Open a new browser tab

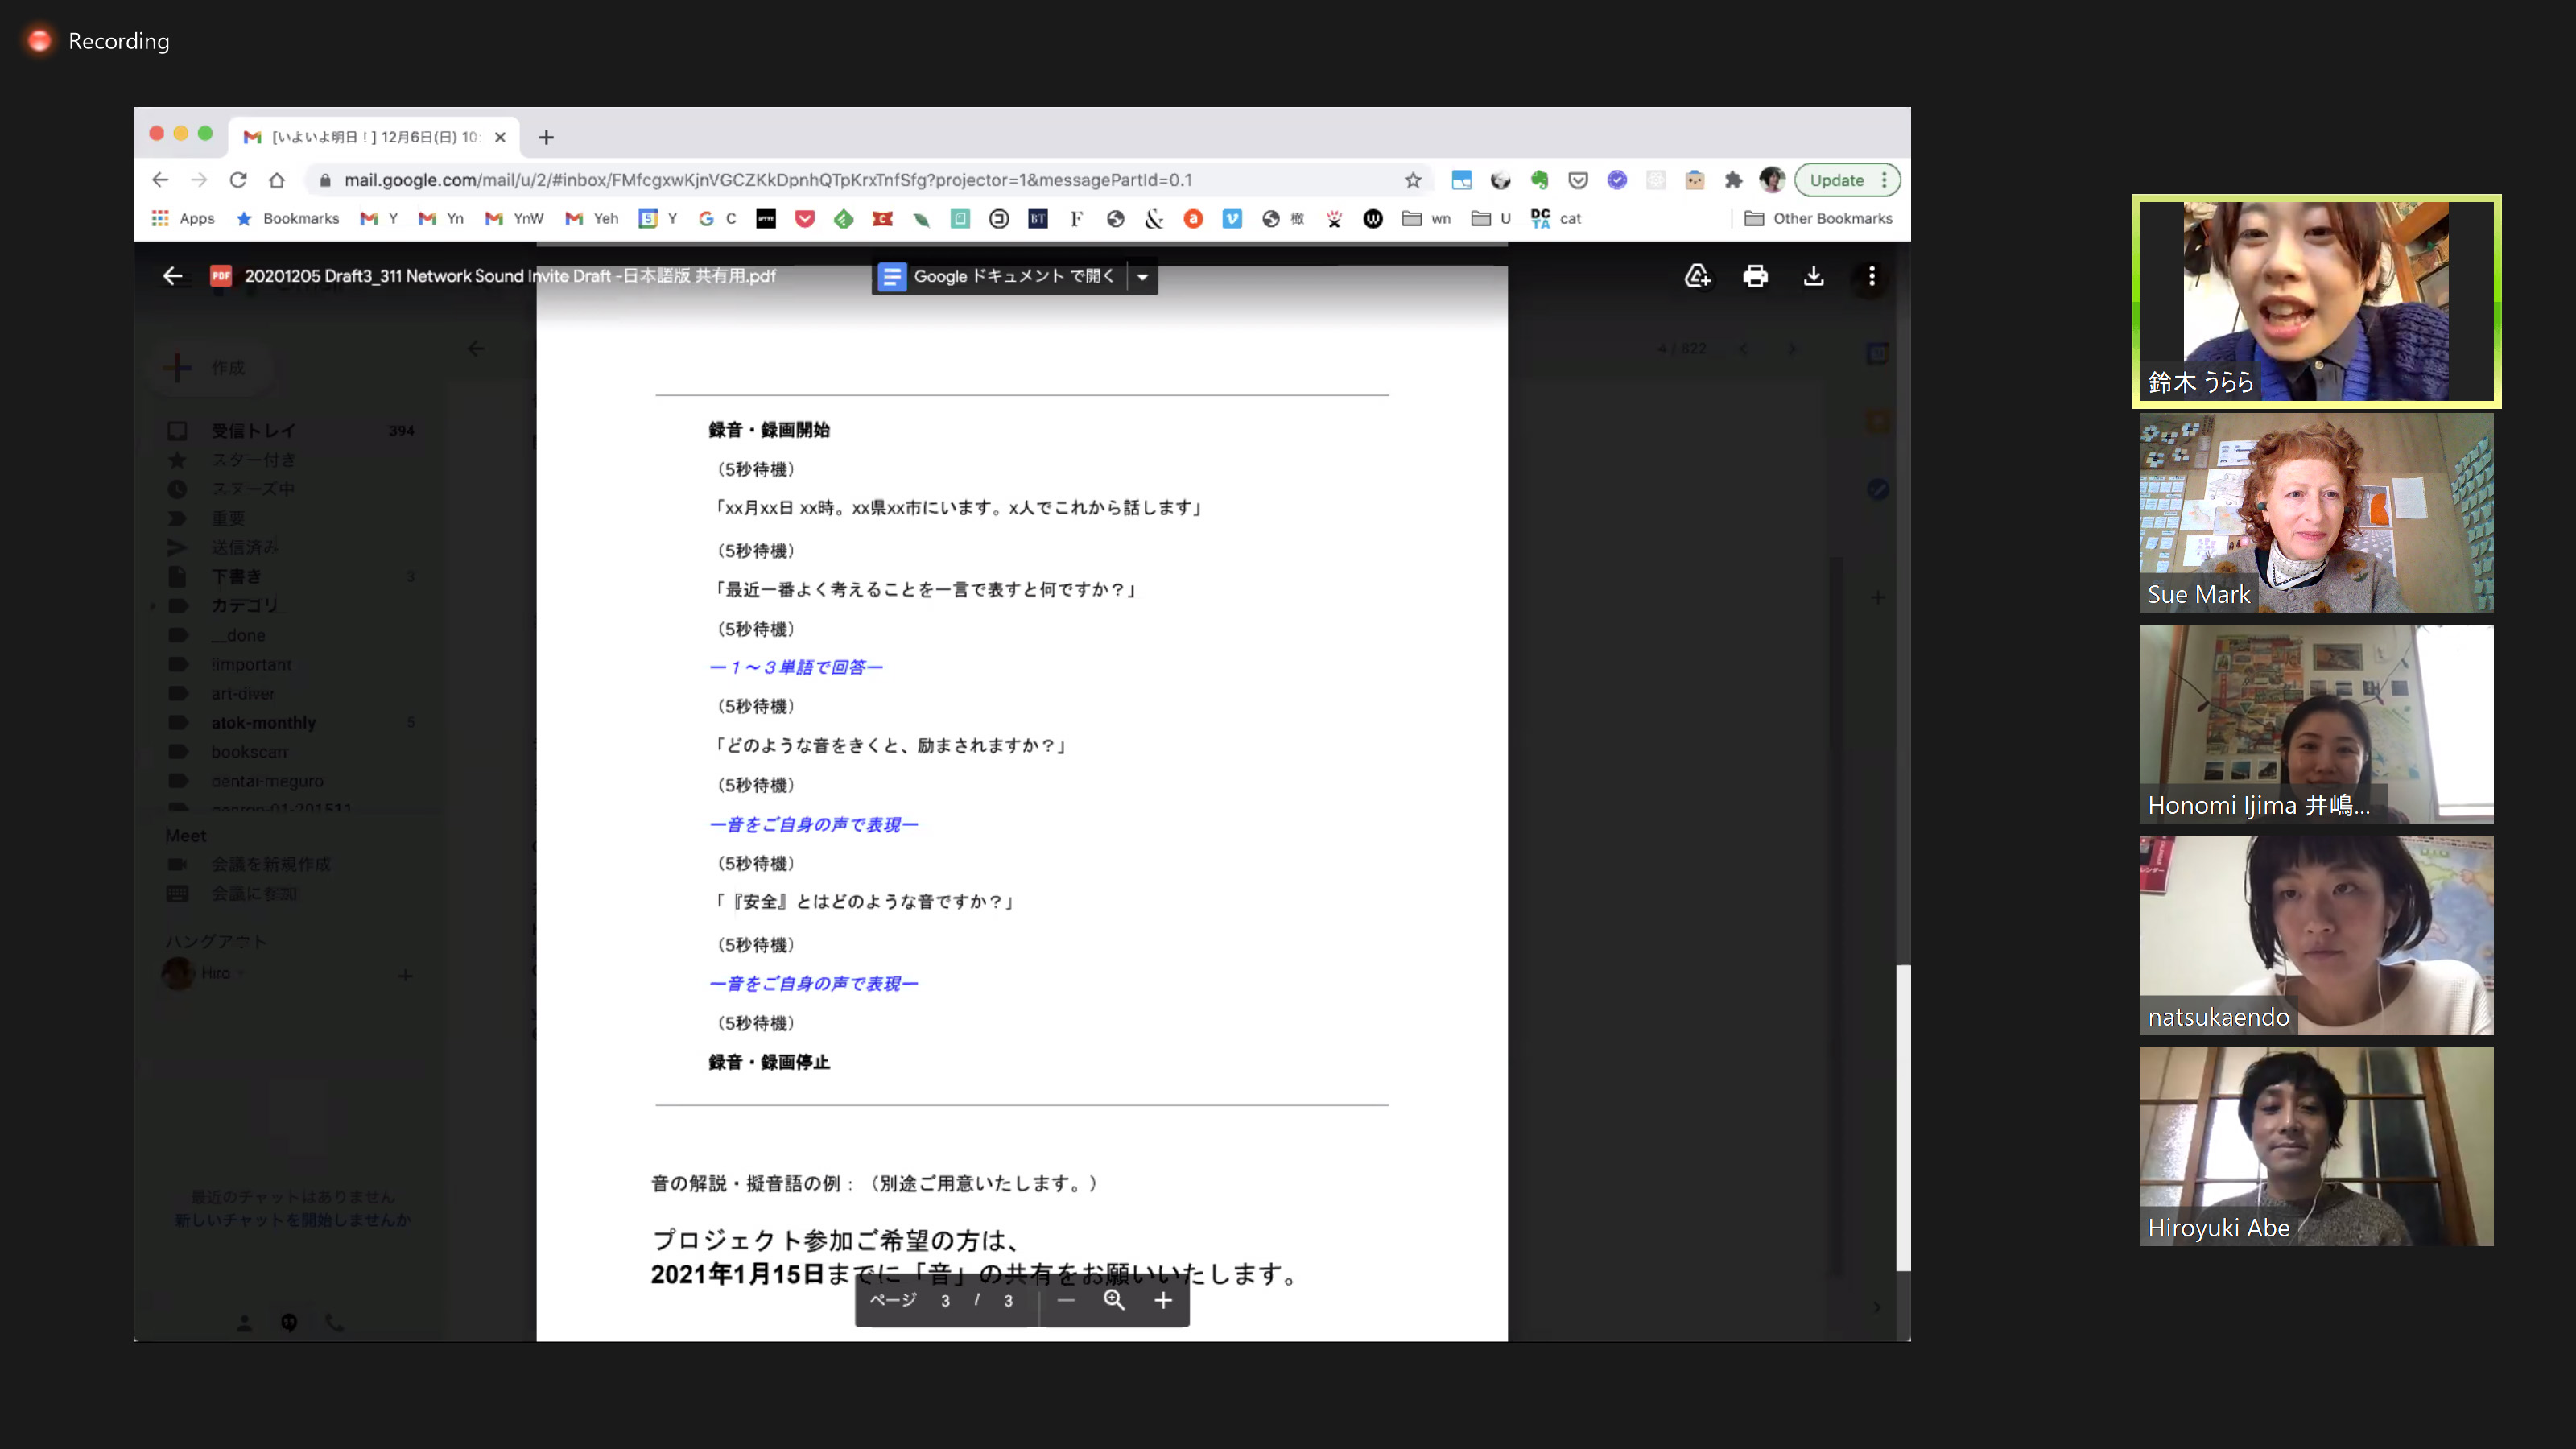pos(546,137)
